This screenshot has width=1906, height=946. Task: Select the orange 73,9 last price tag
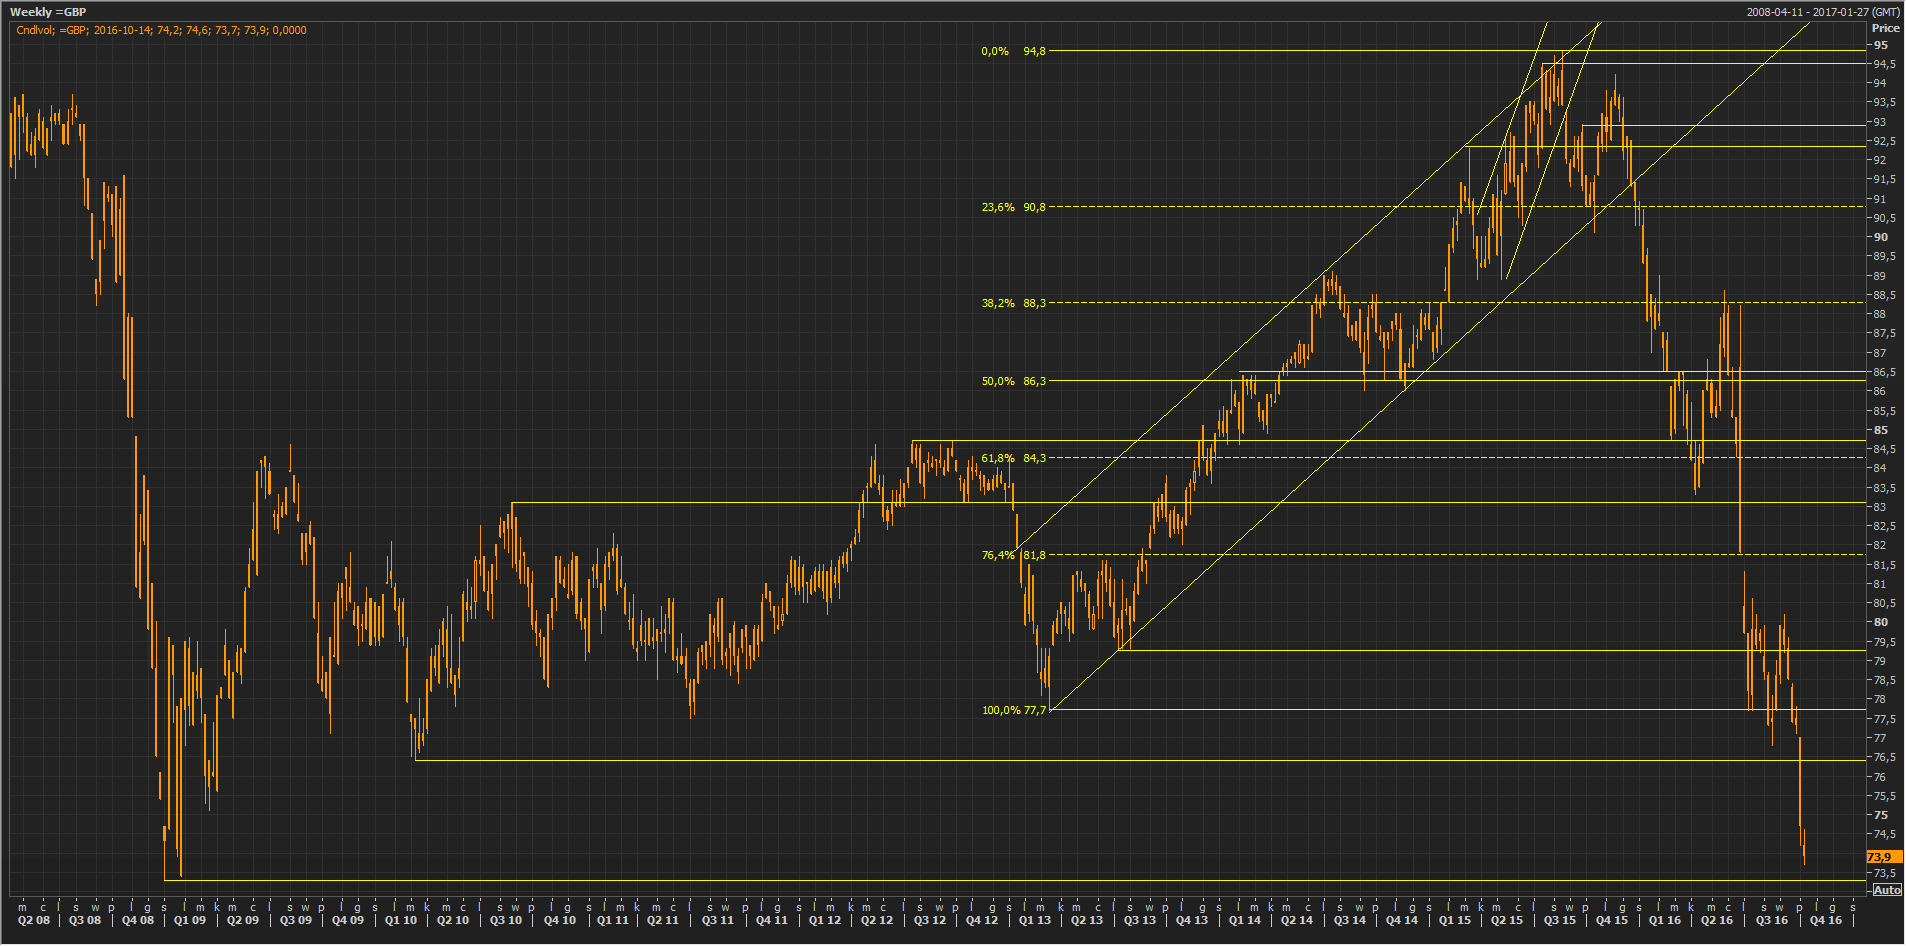click(x=1884, y=857)
